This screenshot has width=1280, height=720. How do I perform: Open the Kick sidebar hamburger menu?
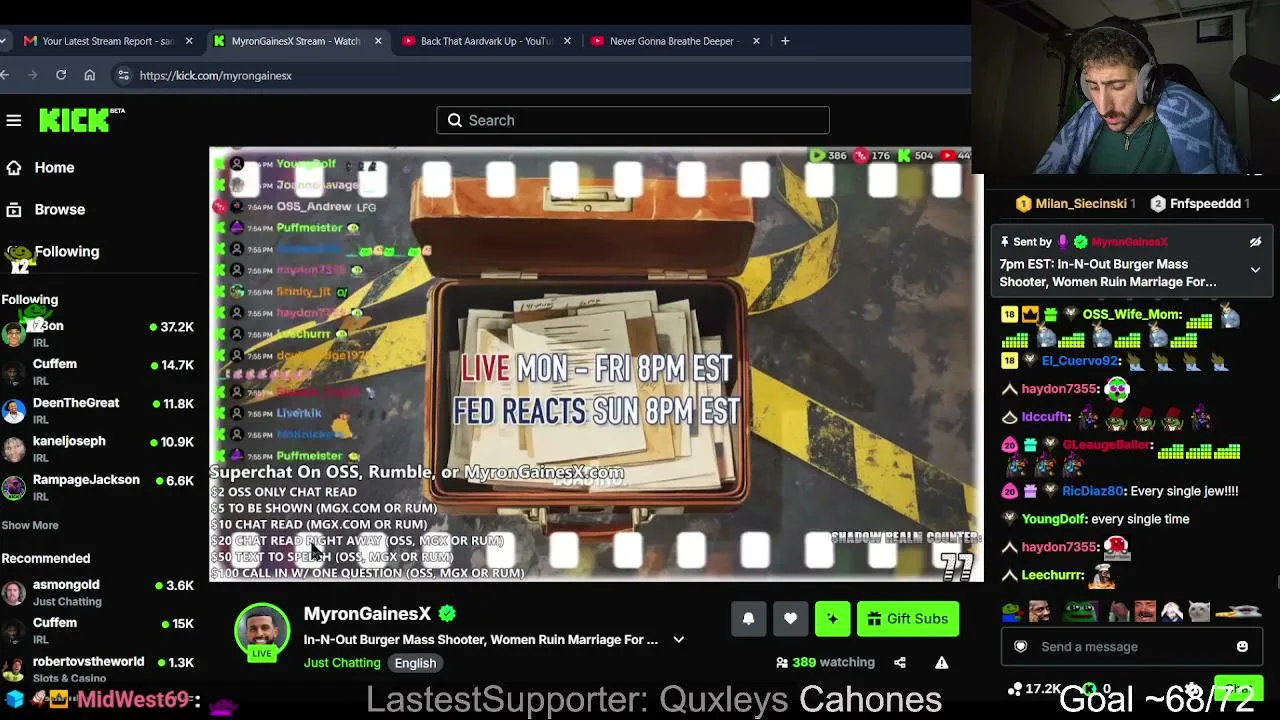pos(14,120)
